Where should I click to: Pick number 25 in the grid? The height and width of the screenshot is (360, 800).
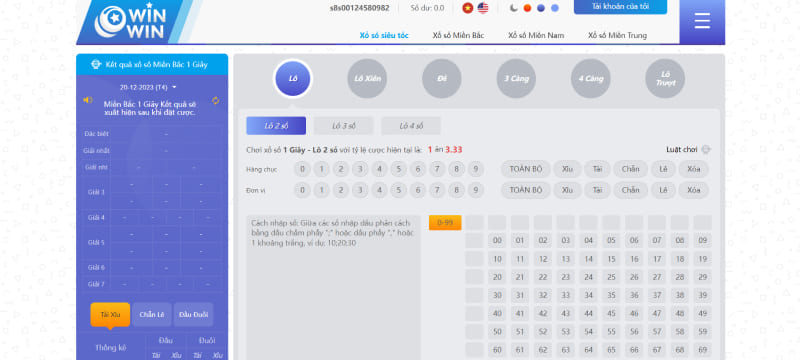(x=611, y=277)
